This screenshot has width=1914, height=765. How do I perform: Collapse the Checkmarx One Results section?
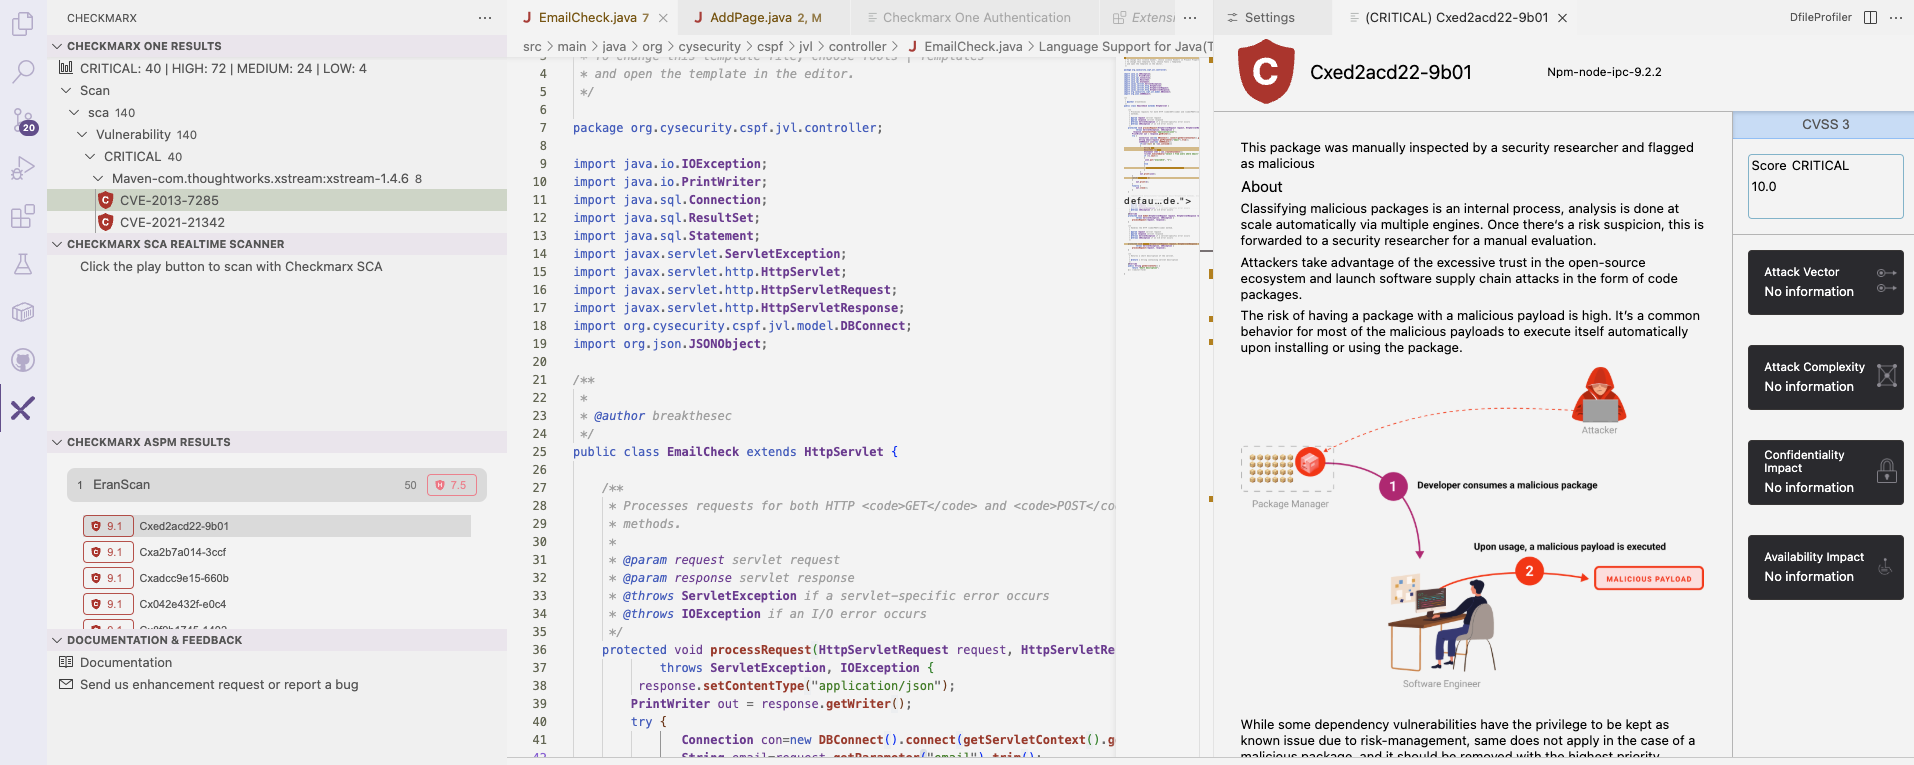[58, 46]
